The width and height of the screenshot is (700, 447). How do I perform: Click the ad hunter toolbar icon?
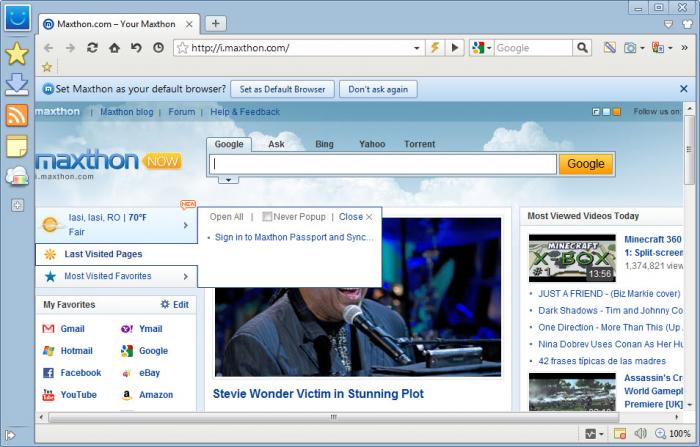point(609,48)
